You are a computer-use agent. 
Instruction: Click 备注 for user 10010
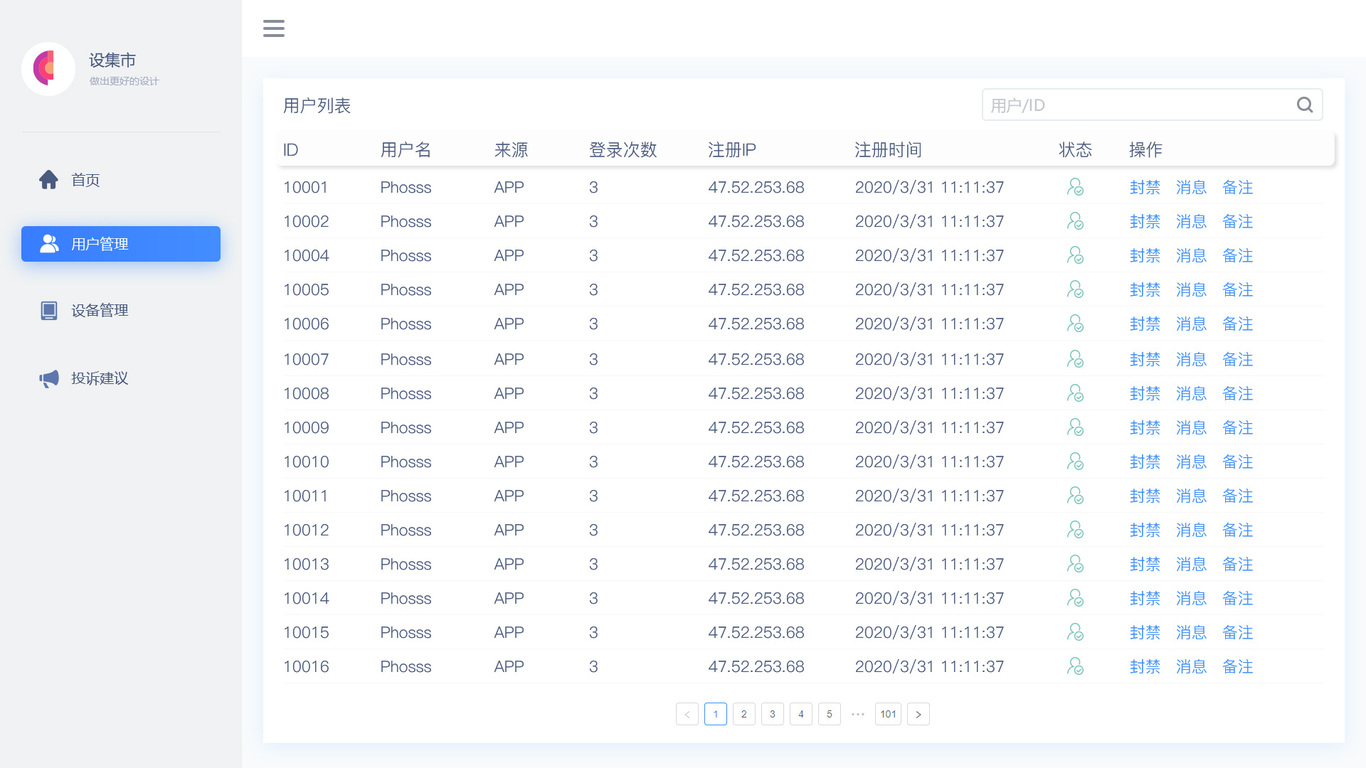coord(1238,461)
